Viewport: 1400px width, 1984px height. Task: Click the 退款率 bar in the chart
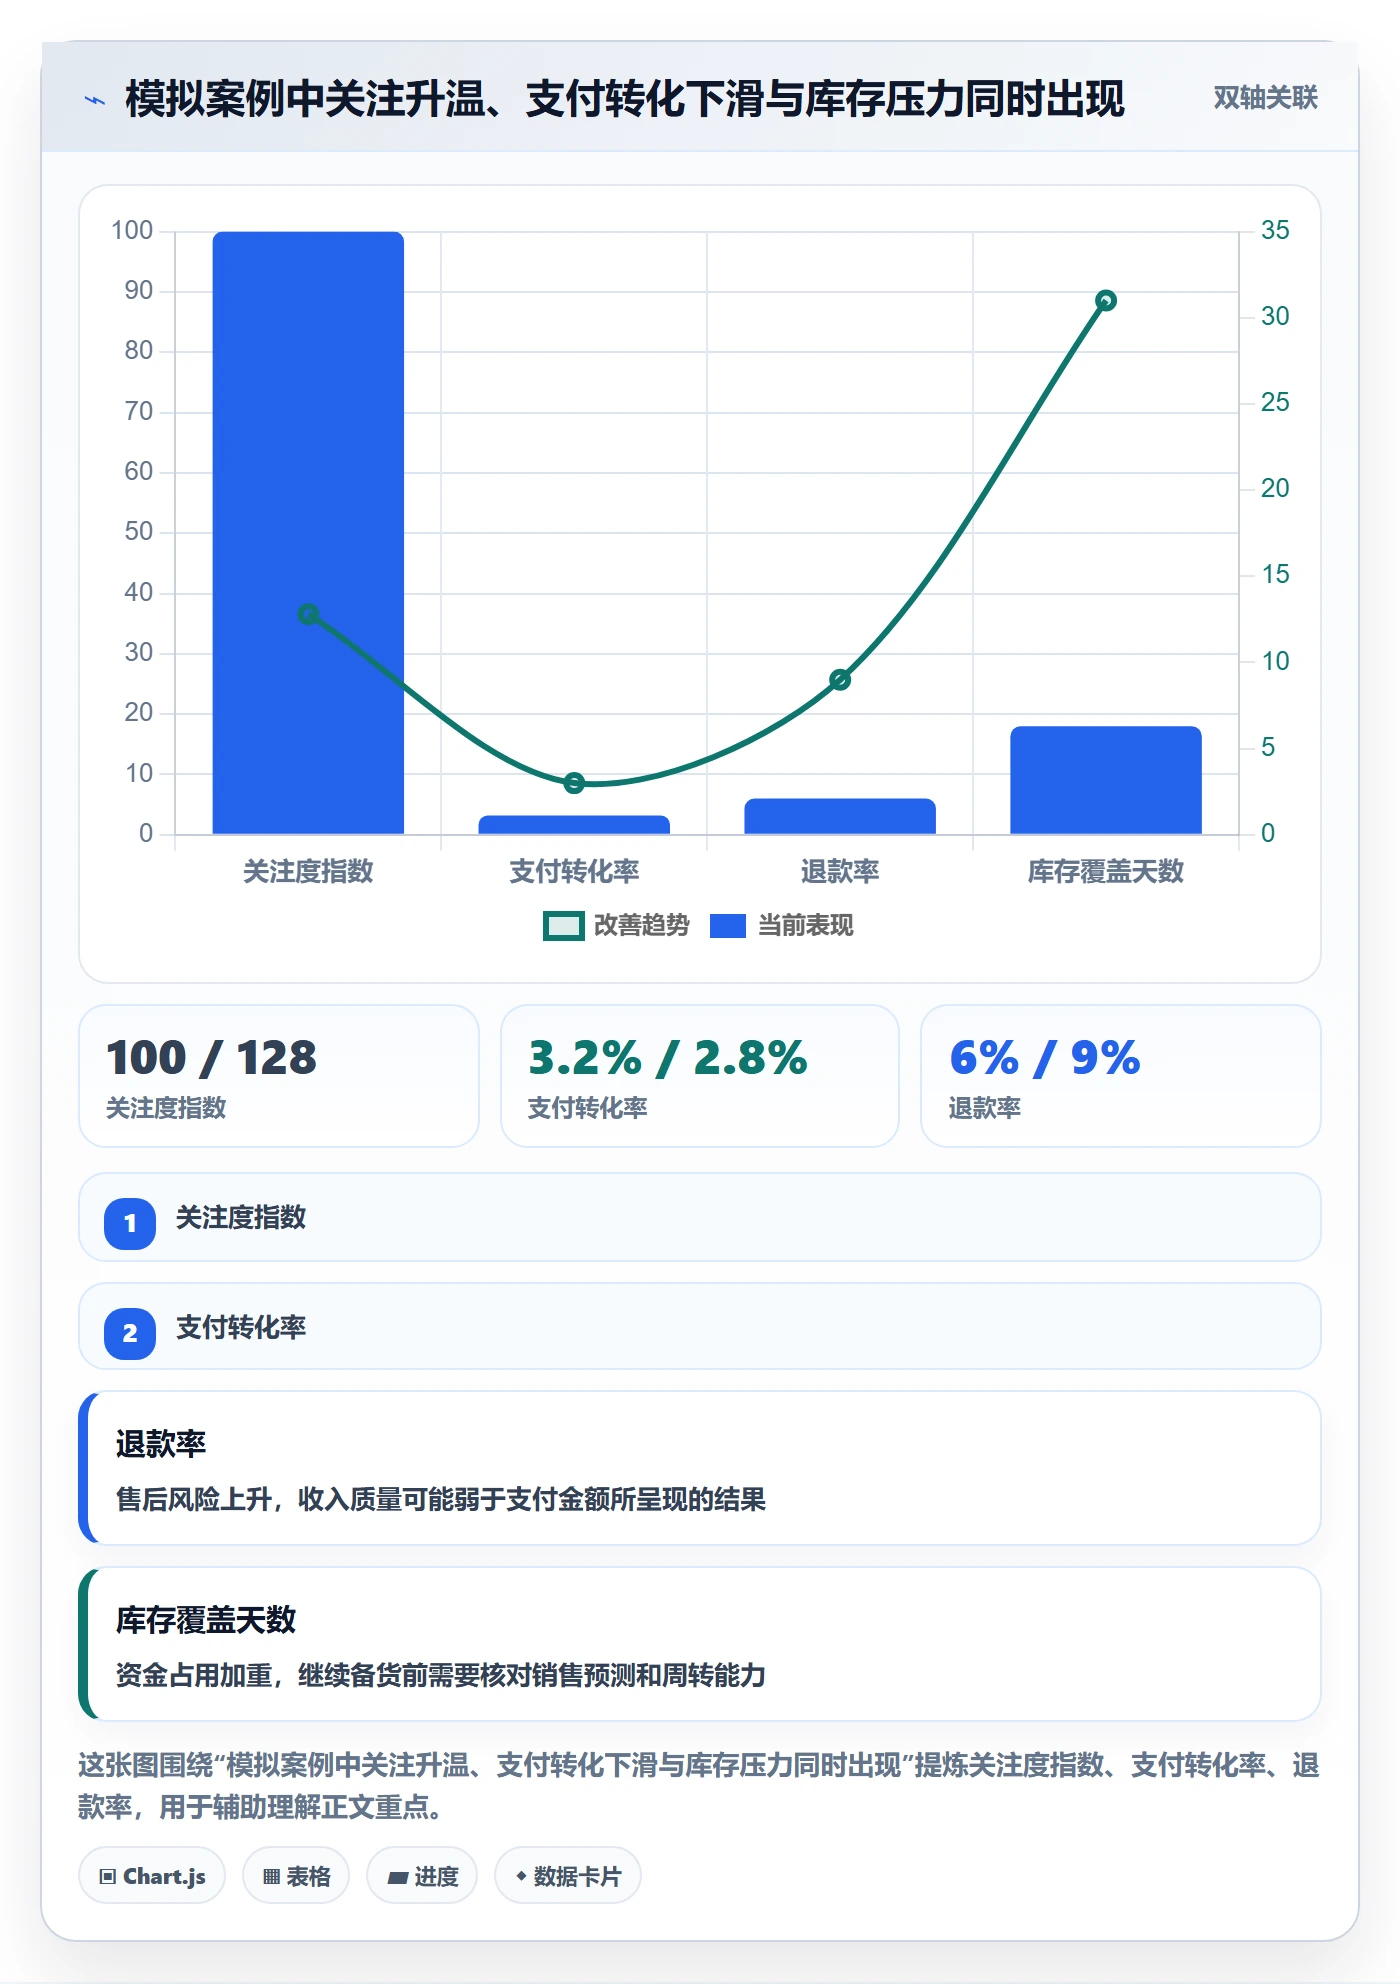coord(840,816)
